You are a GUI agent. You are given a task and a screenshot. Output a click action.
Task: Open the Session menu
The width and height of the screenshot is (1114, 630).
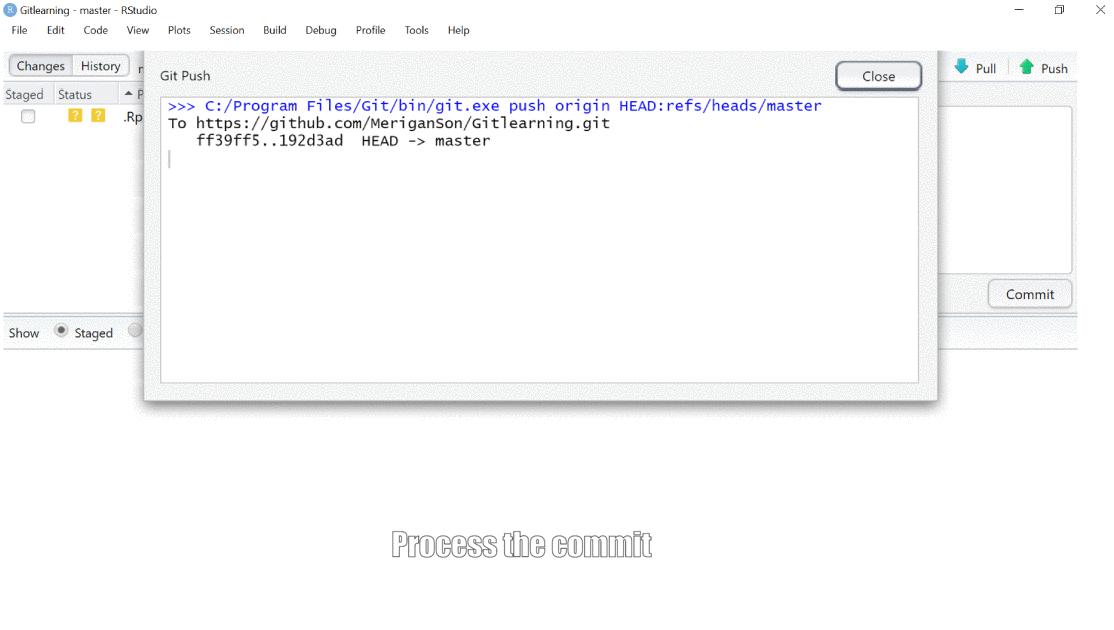[x=227, y=30]
